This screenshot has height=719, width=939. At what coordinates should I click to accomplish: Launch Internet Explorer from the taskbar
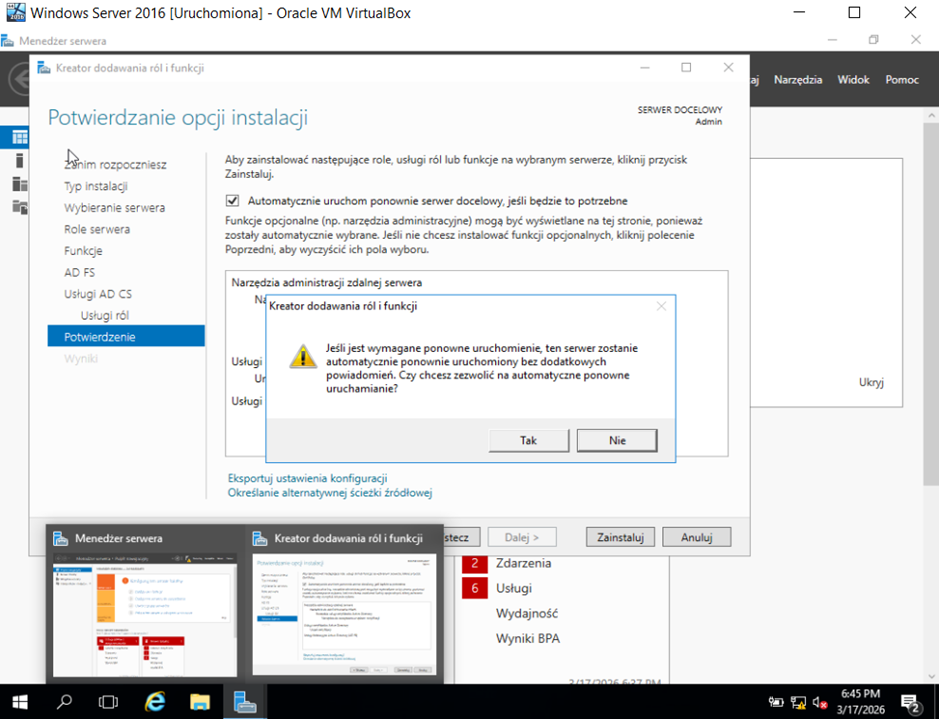coord(156,701)
